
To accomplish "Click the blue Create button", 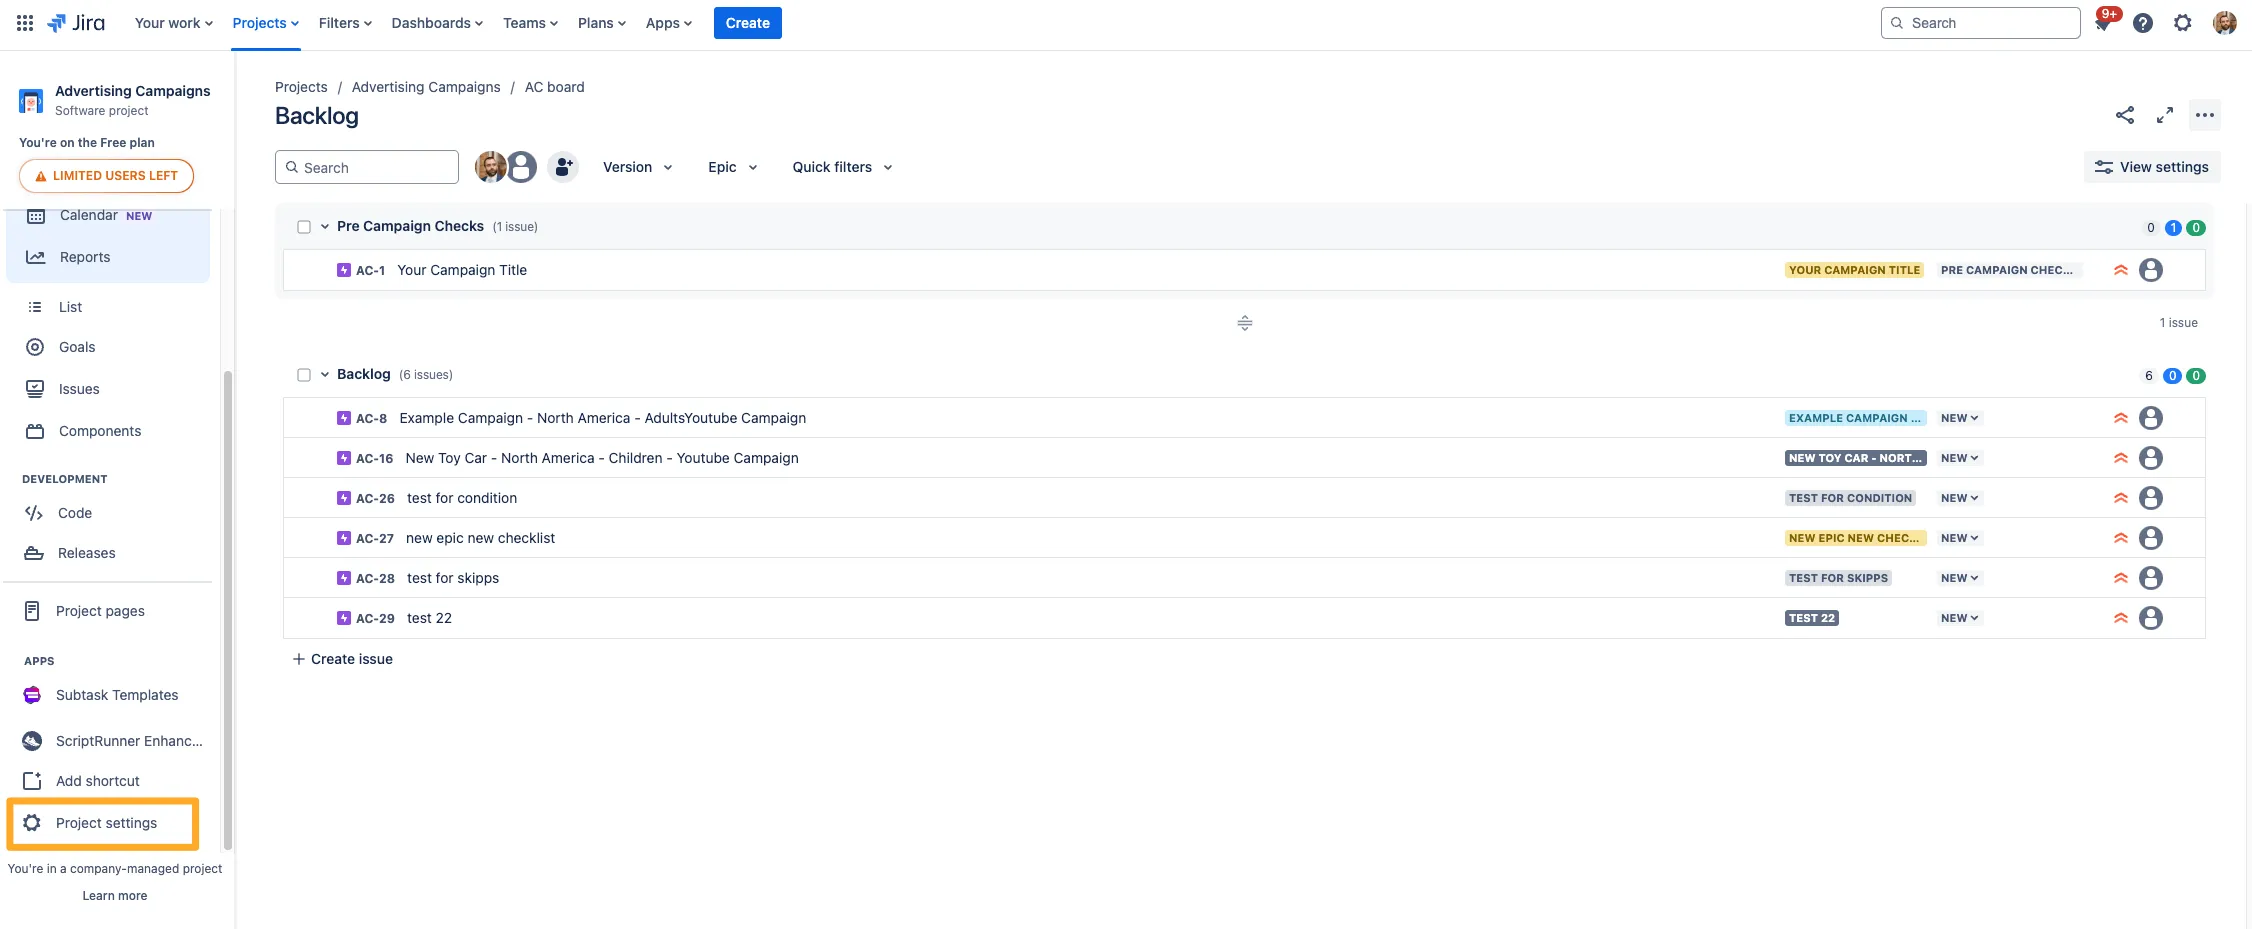I will tap(747, 23).
